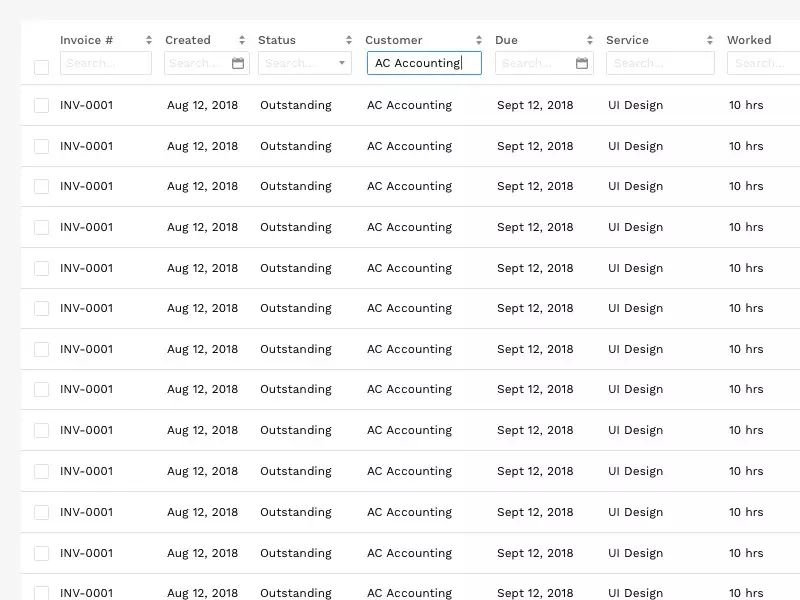
Task: Expand the Status filter dropdown
Action: pos(342,63)
